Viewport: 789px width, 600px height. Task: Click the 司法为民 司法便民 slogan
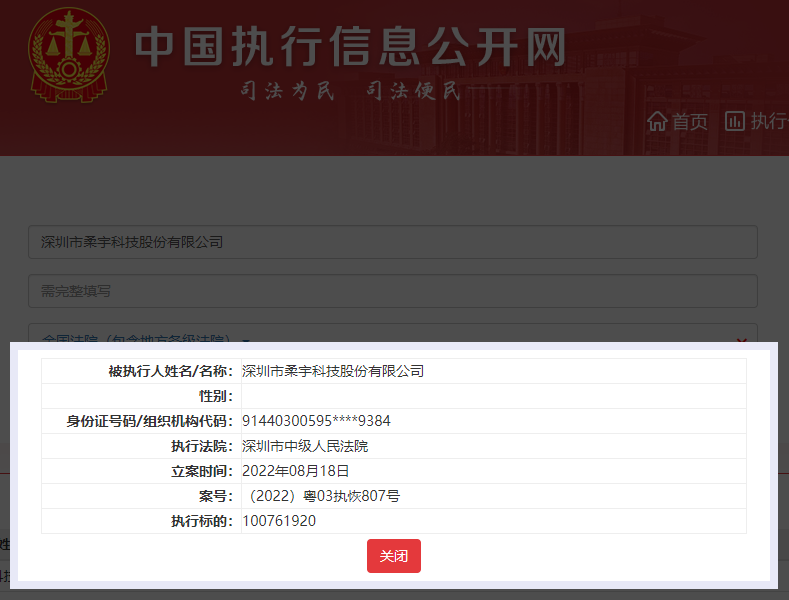point(350,91)
